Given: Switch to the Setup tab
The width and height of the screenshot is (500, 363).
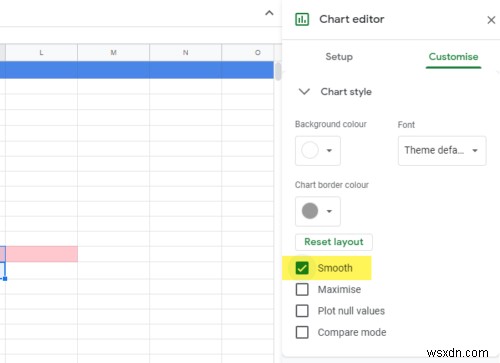Looking at the screenshot, I should [339, 57].
